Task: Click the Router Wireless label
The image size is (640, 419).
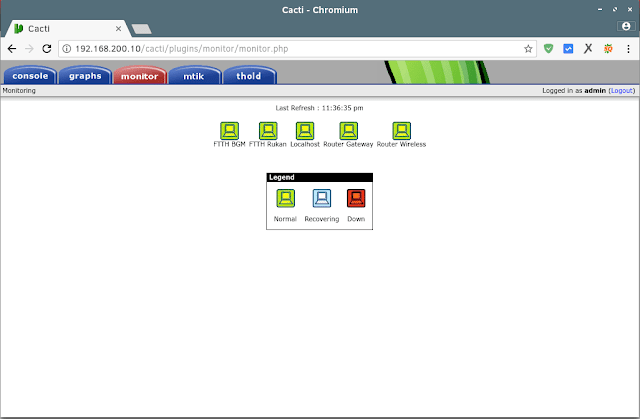Action: [x=401, y=144]
